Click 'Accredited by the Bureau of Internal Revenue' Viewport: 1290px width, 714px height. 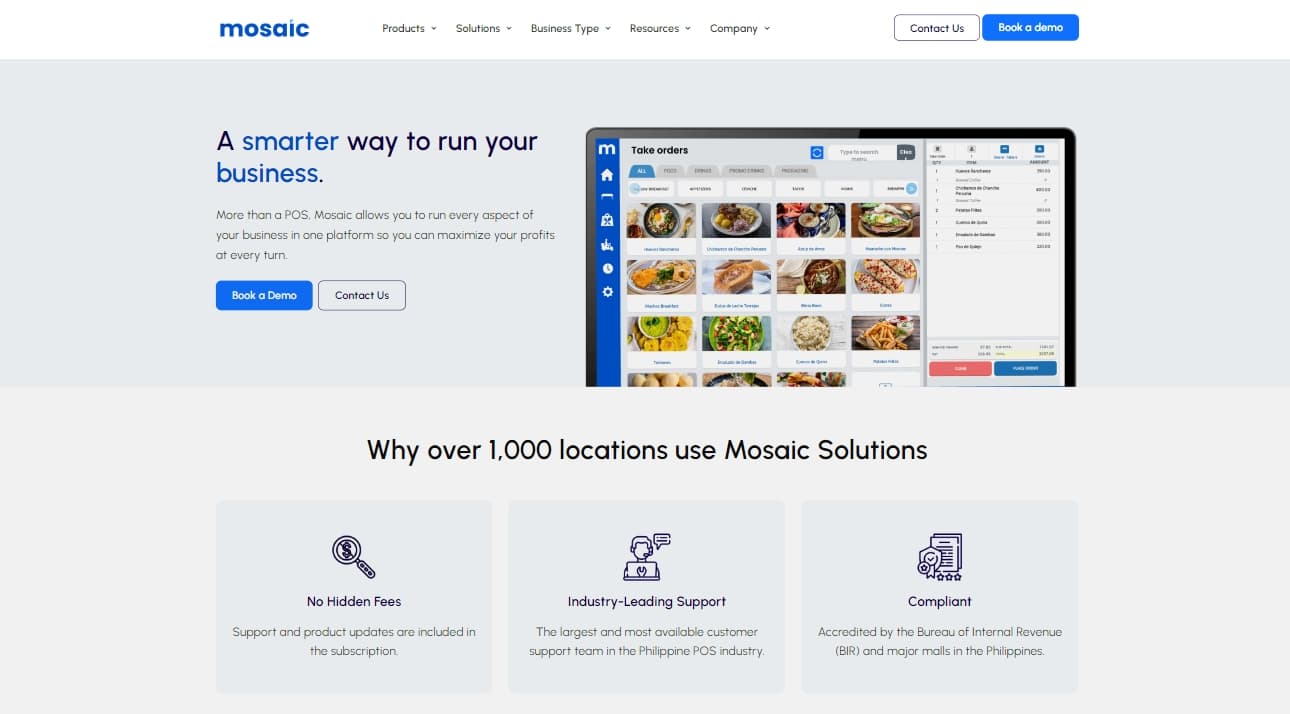tap(940, 632)
